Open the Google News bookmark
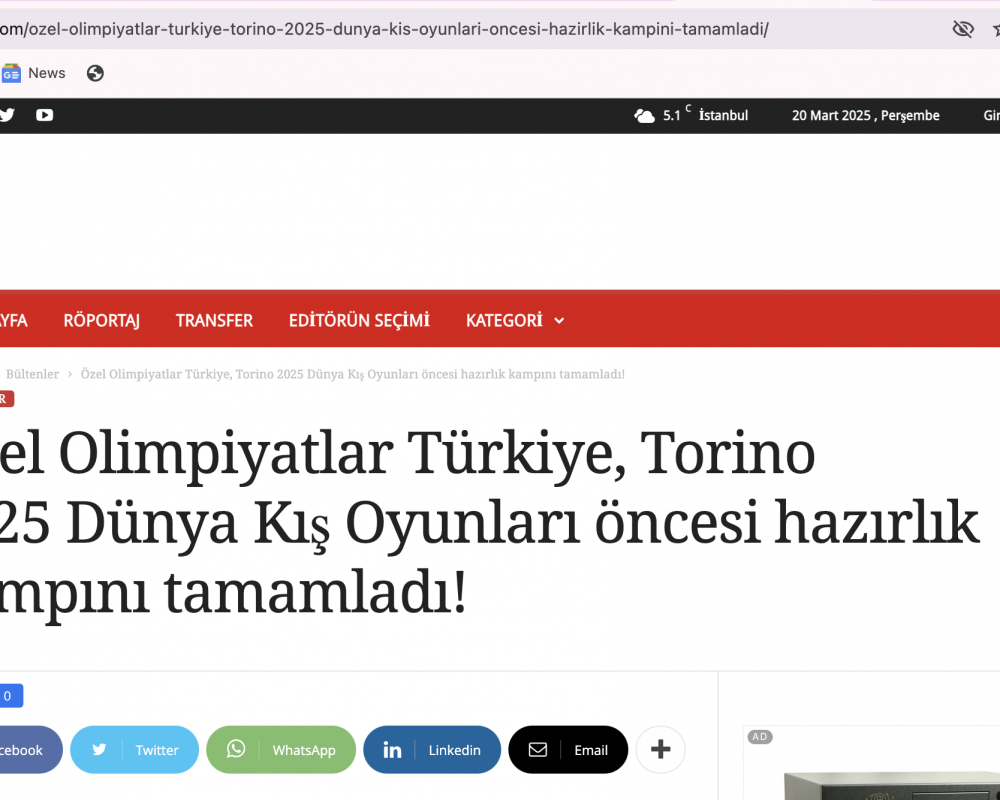 (x=33, y=73)
